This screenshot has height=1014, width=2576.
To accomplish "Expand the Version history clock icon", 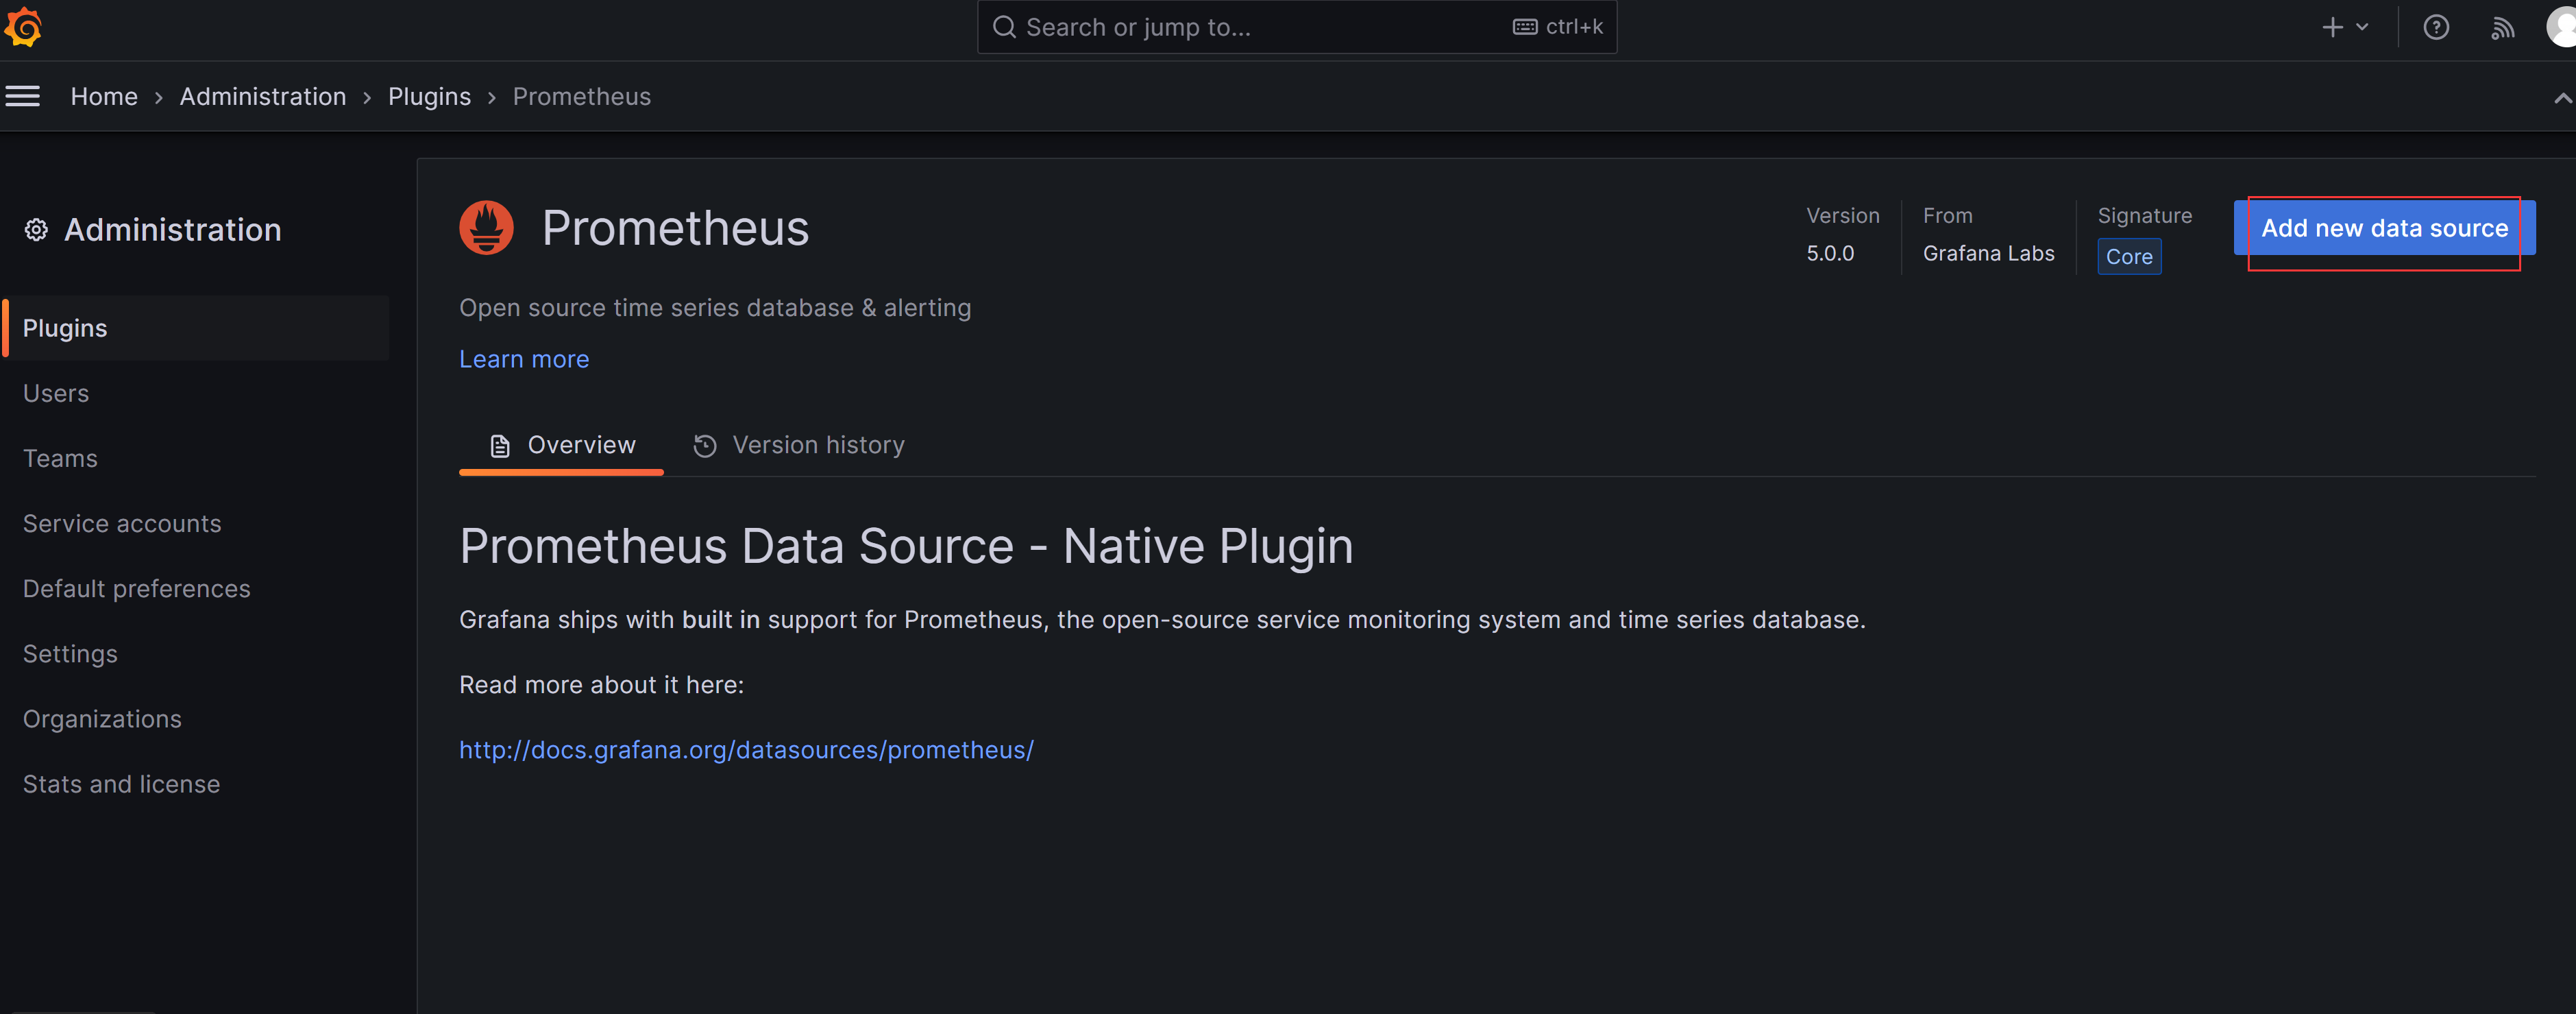I will (705, 445).
